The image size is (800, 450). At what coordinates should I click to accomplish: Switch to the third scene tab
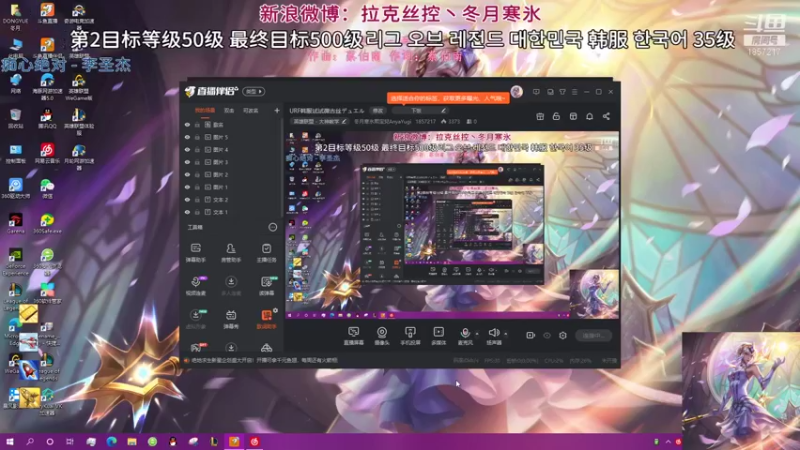click(250, 110)
